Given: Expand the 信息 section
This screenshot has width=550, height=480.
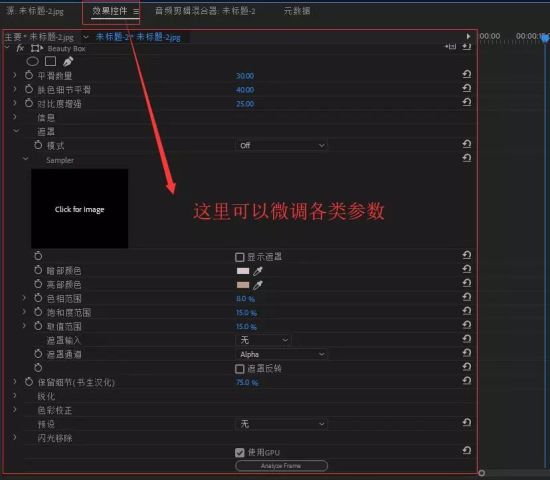Looking at the screenshot, I should [x=15, y=117].
